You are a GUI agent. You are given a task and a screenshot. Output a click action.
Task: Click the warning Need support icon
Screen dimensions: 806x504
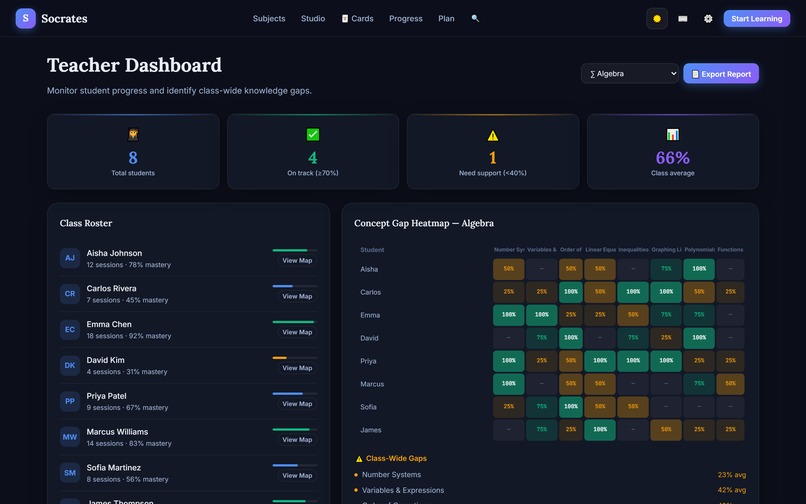493,135
